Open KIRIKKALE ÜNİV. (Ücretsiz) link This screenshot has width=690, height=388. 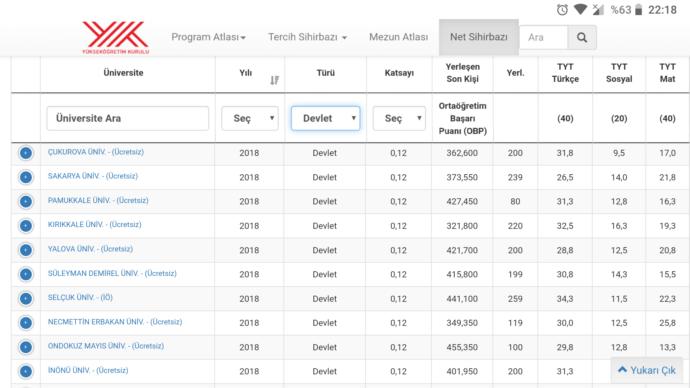pyautogui.click(x=94, y=224)
